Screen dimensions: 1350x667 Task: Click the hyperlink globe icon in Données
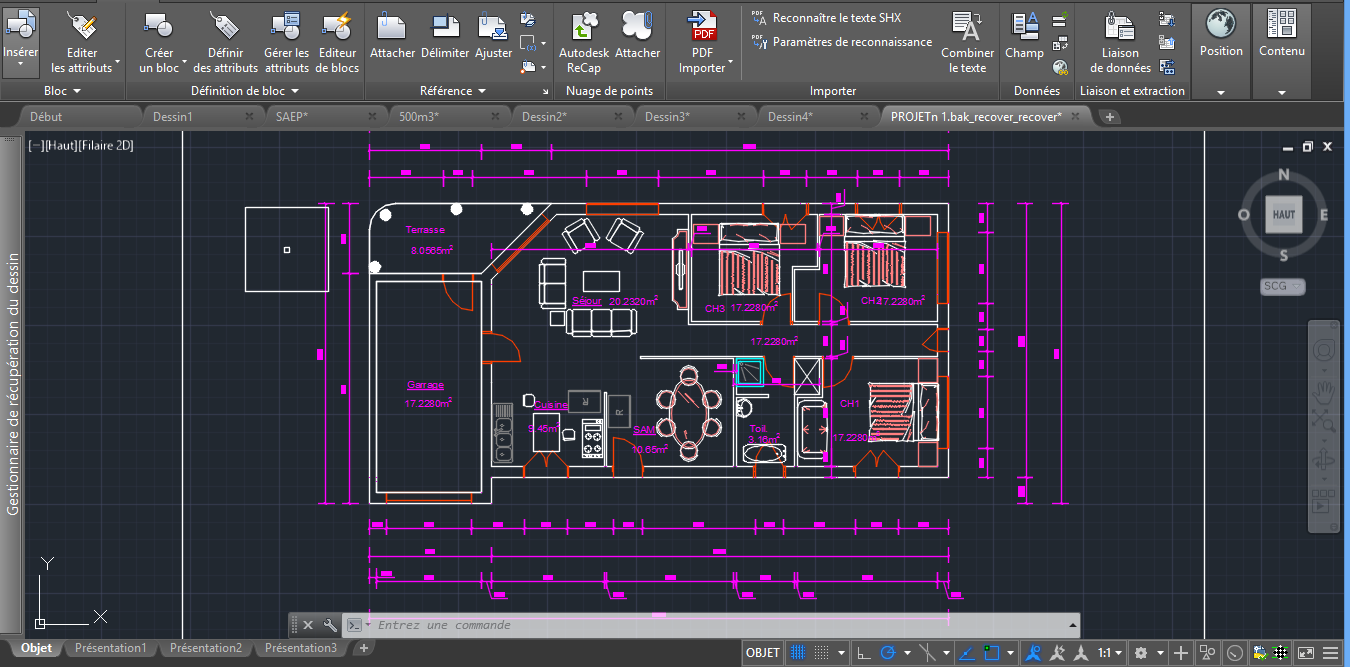1061,67
